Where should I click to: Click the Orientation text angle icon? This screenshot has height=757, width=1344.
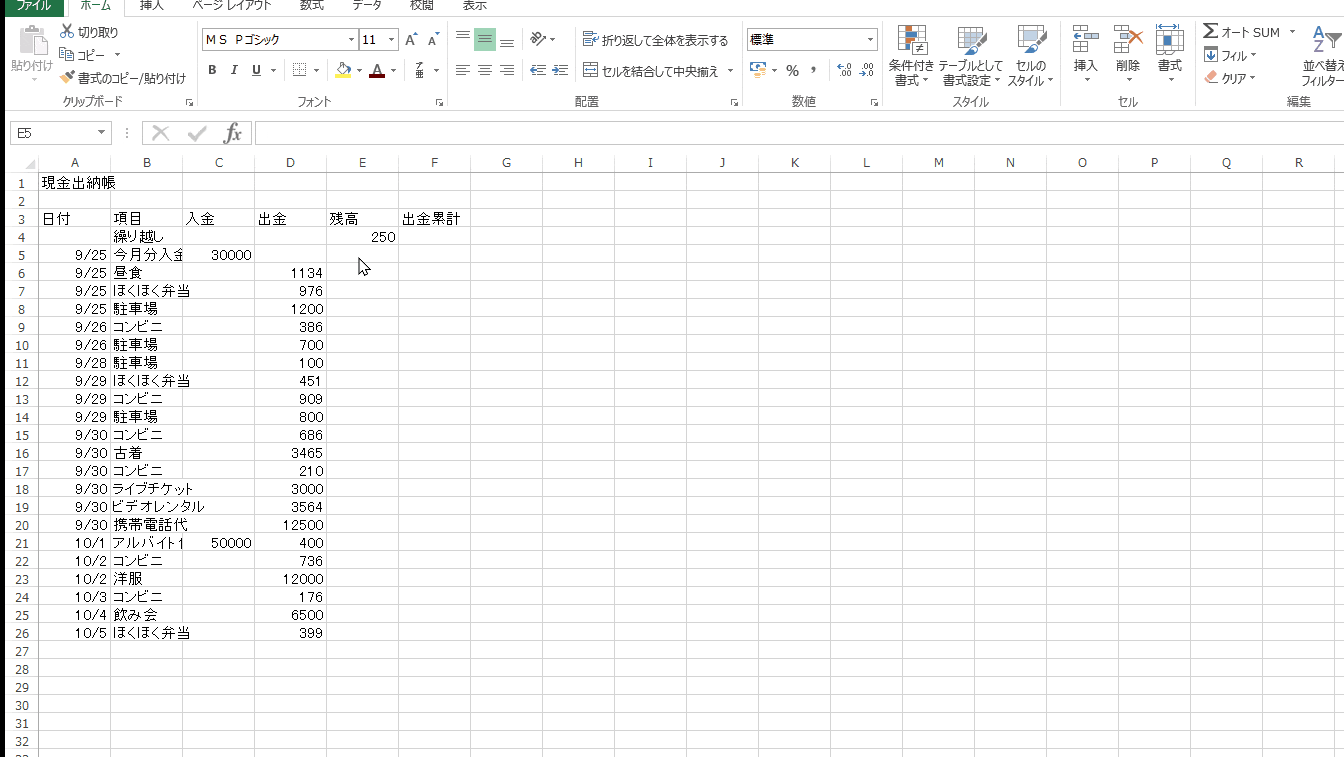(539, 40)
